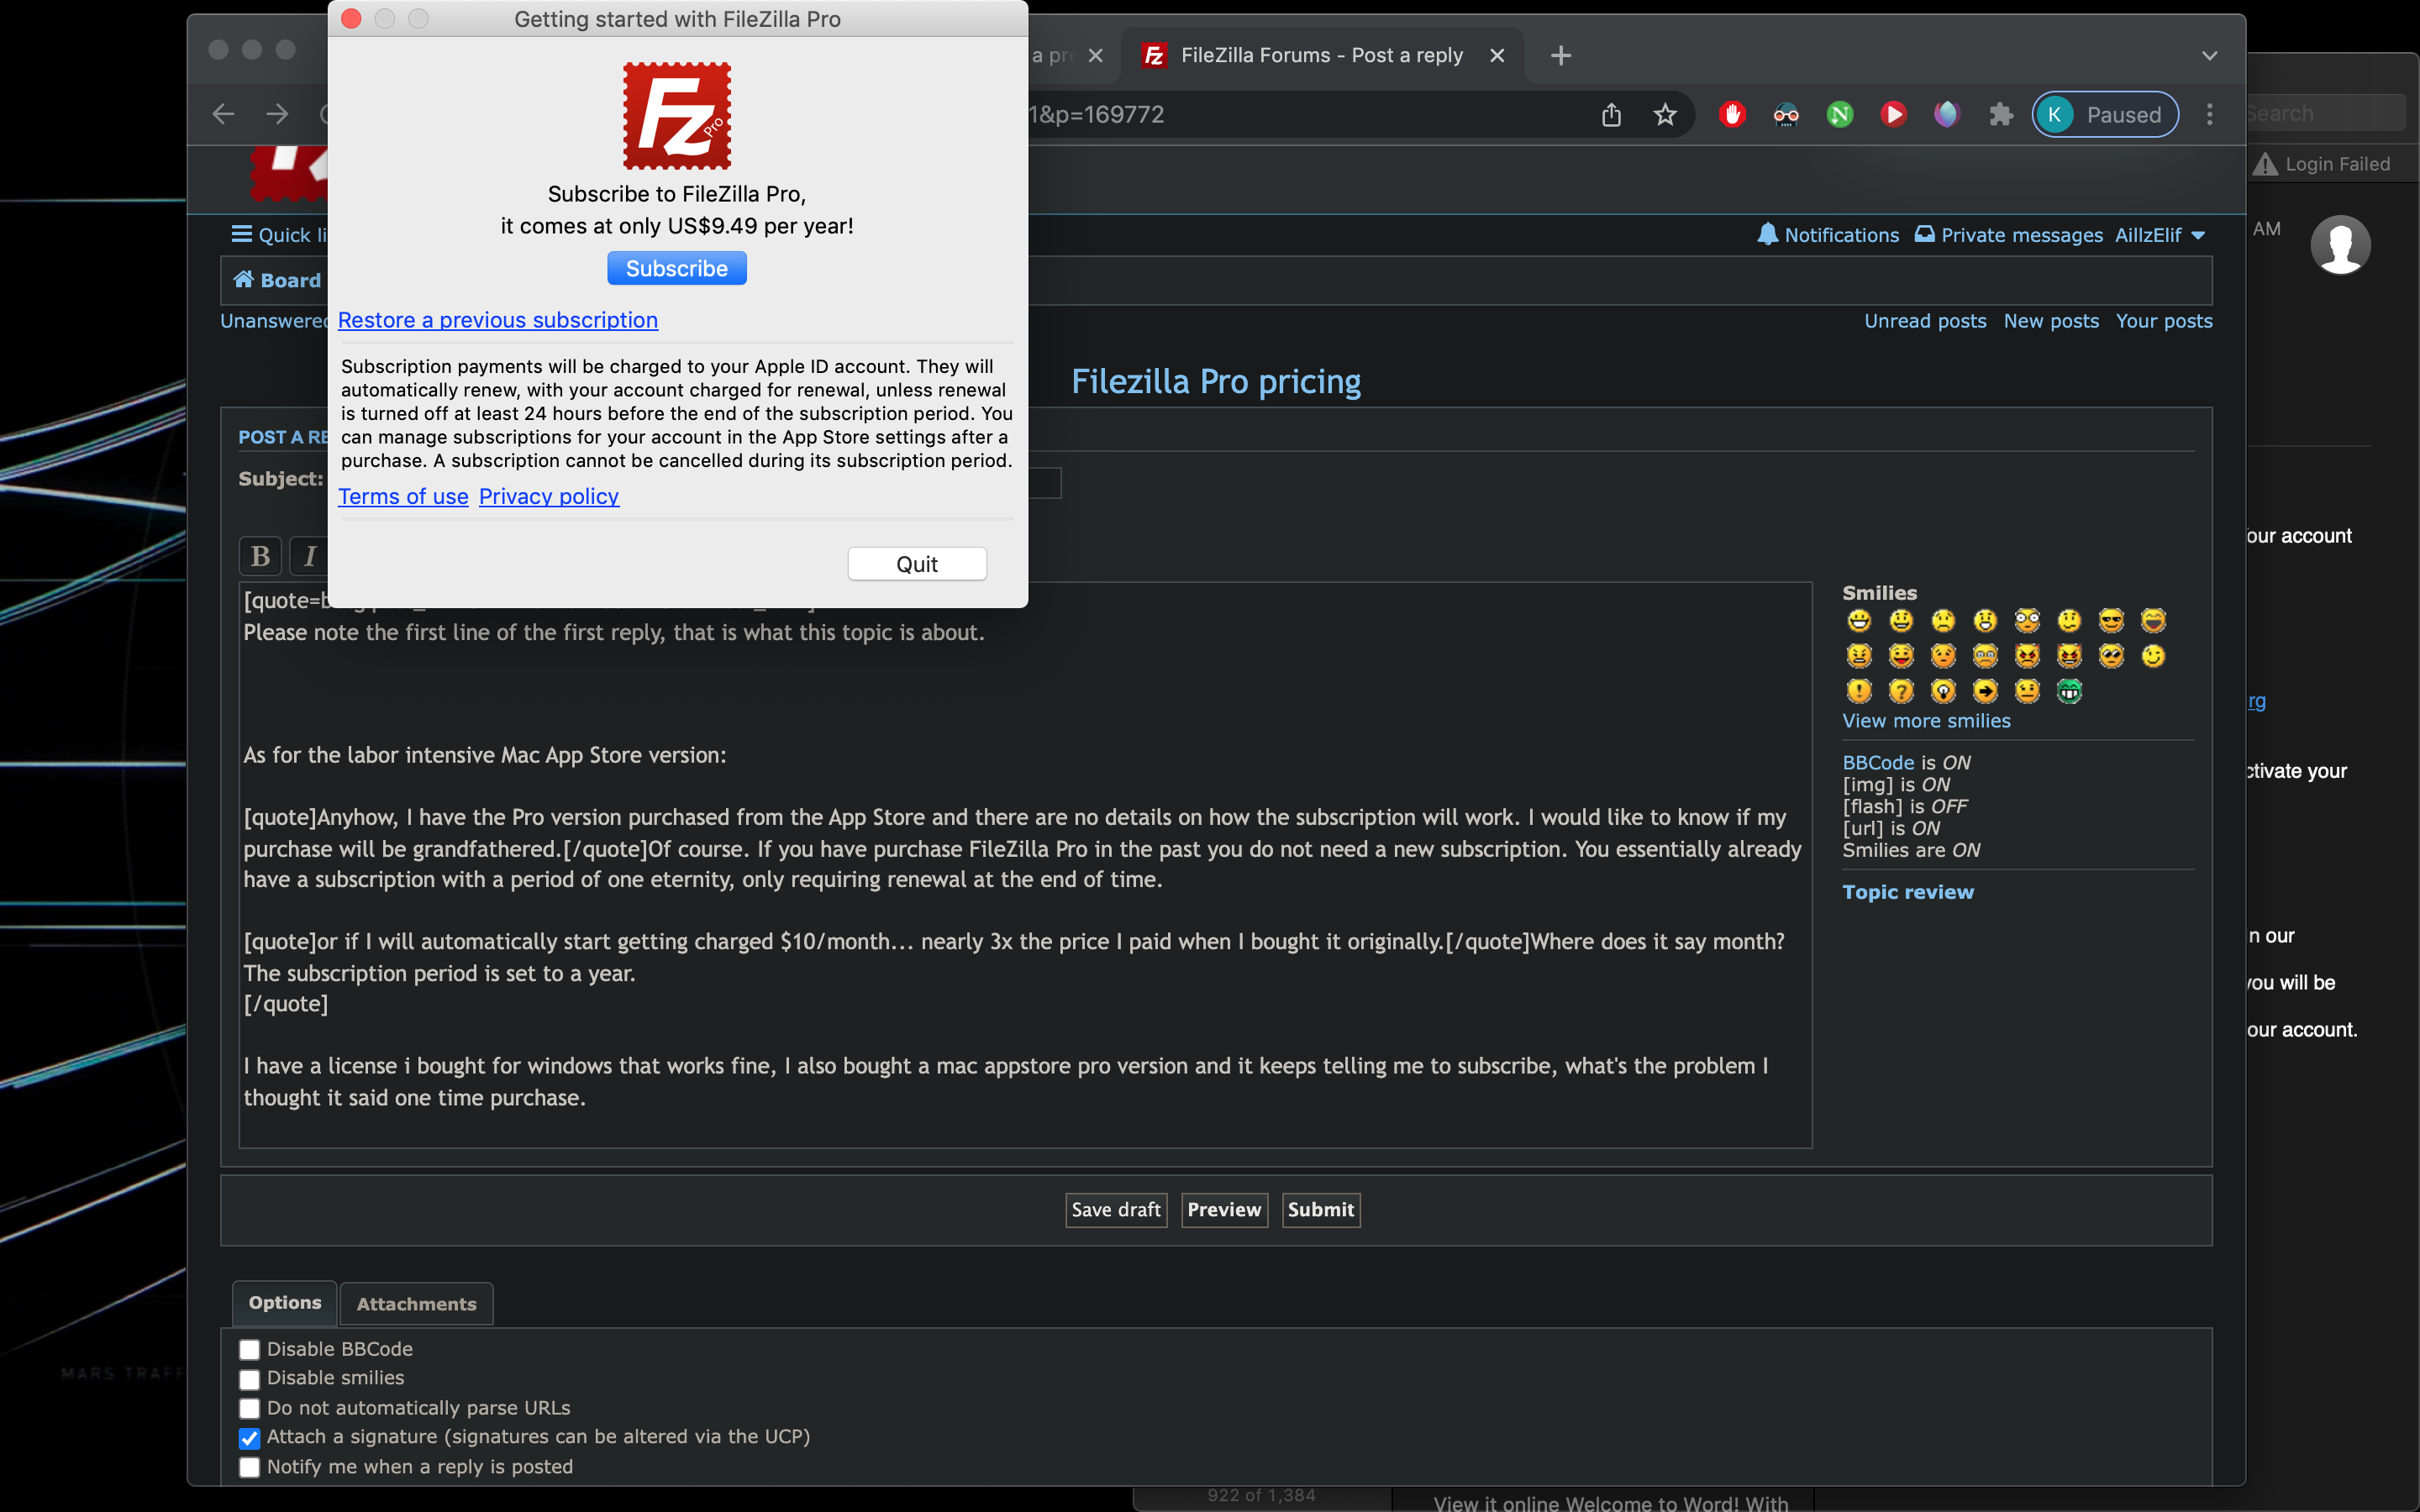Select the Options tab
Image resolution: width=2420 pixels, height=1512 pixels.
[284, 1299]
